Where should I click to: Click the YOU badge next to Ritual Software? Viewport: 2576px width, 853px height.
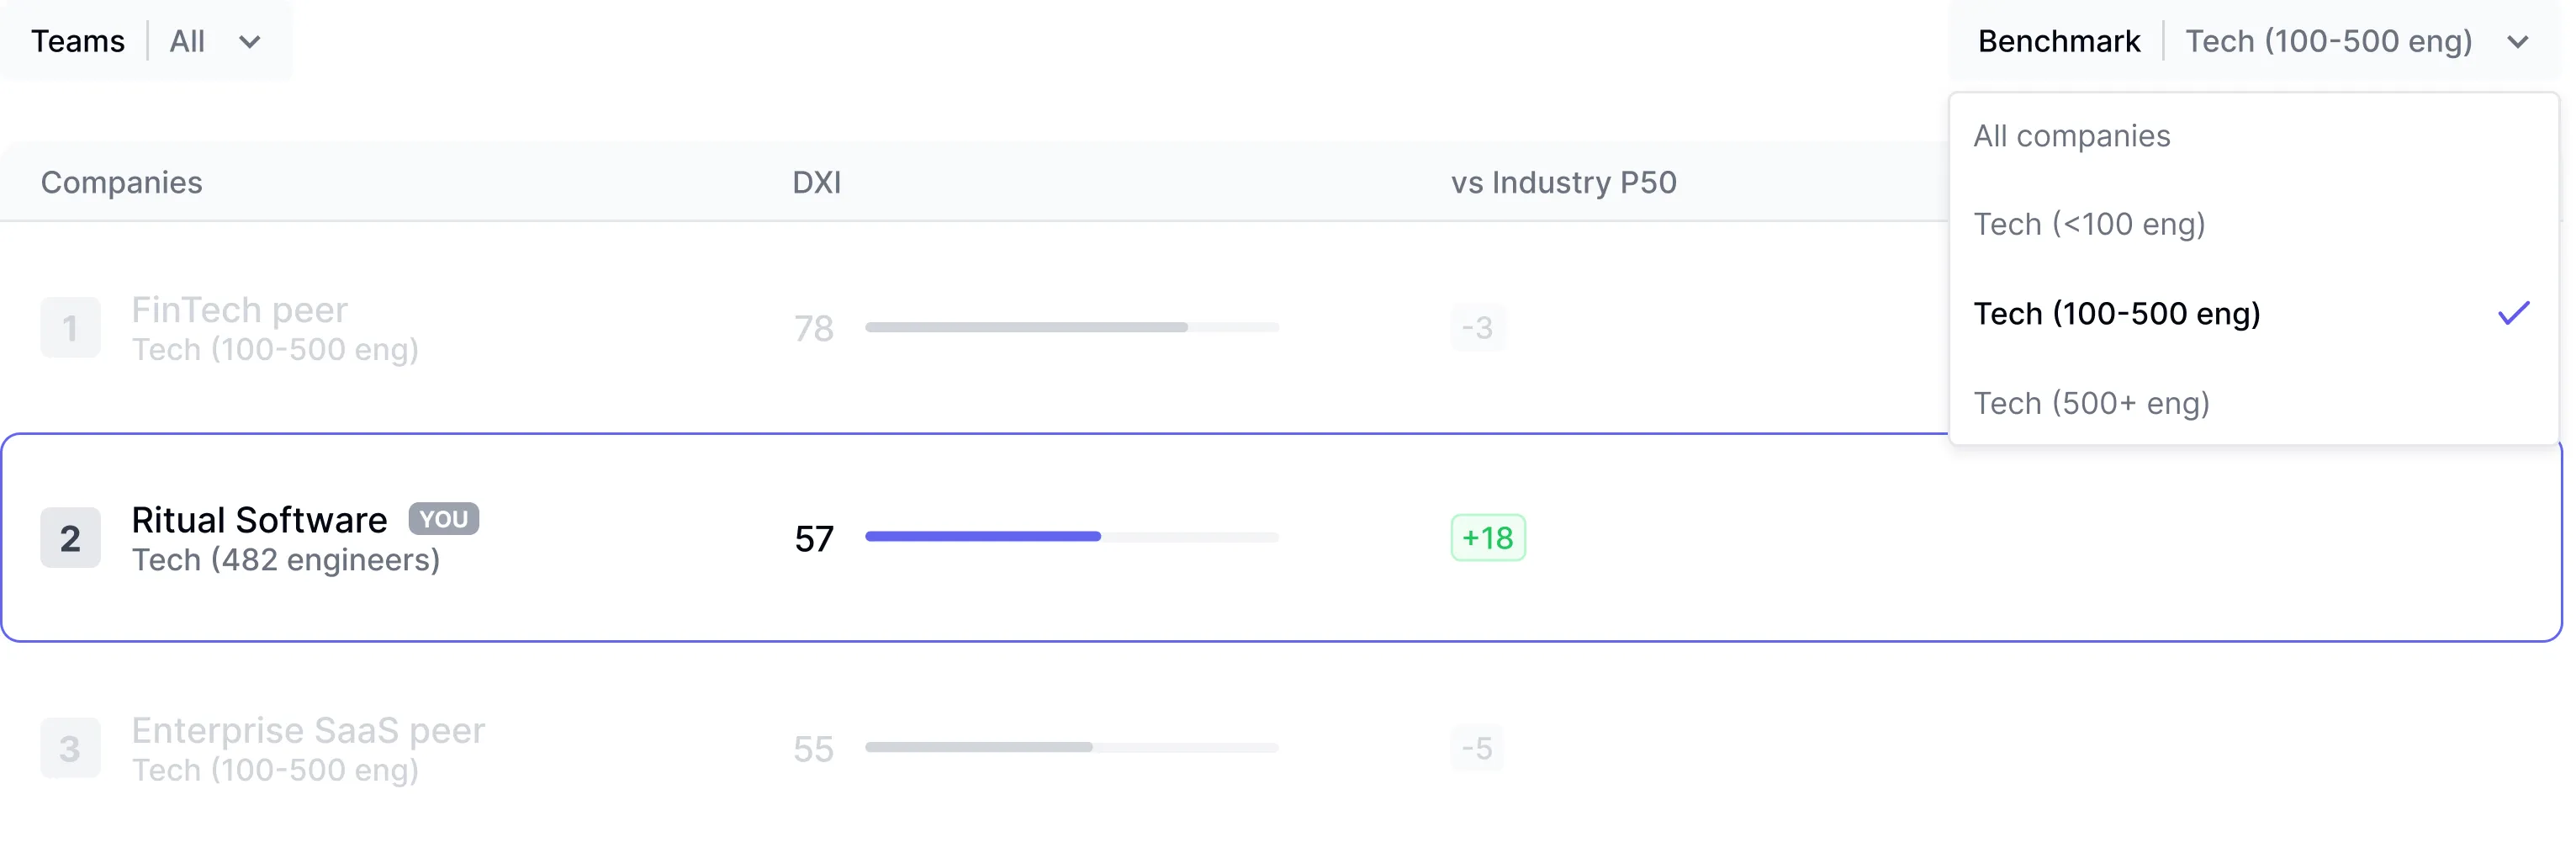(443, 519)
